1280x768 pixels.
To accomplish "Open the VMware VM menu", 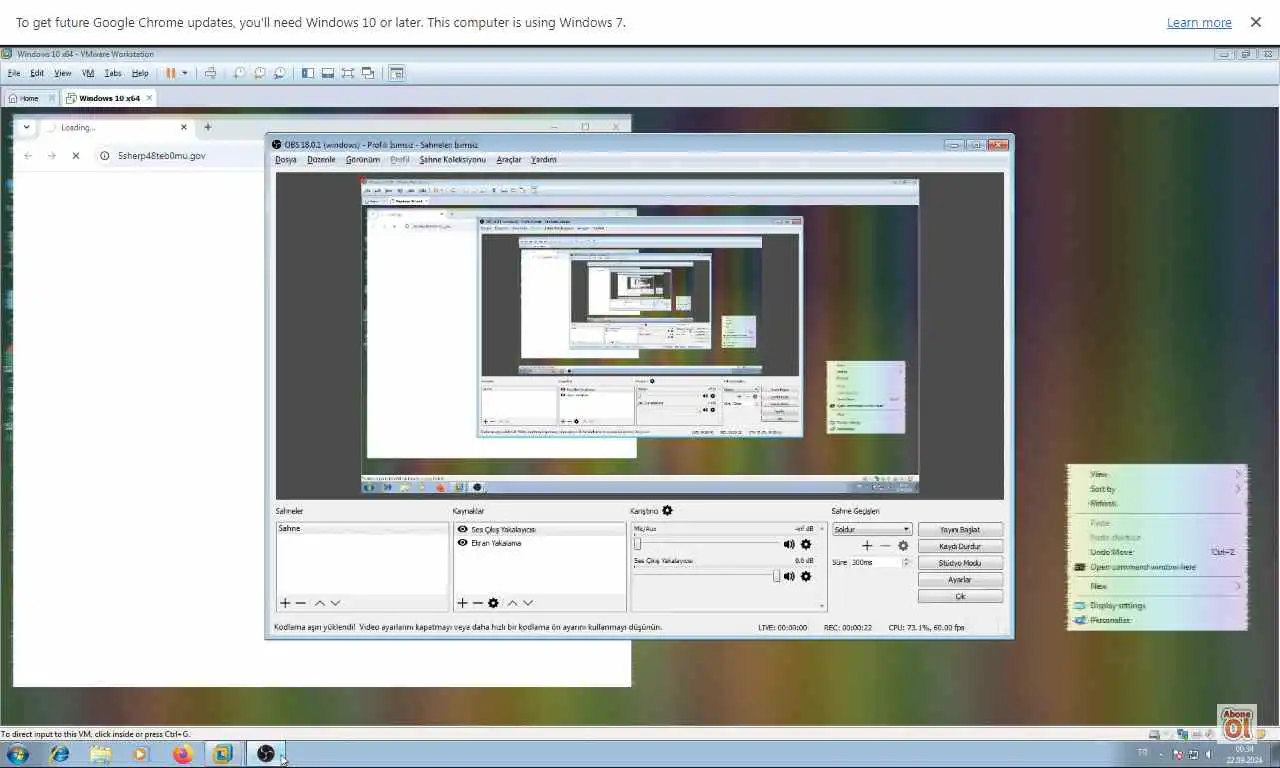I will (88, 73).
